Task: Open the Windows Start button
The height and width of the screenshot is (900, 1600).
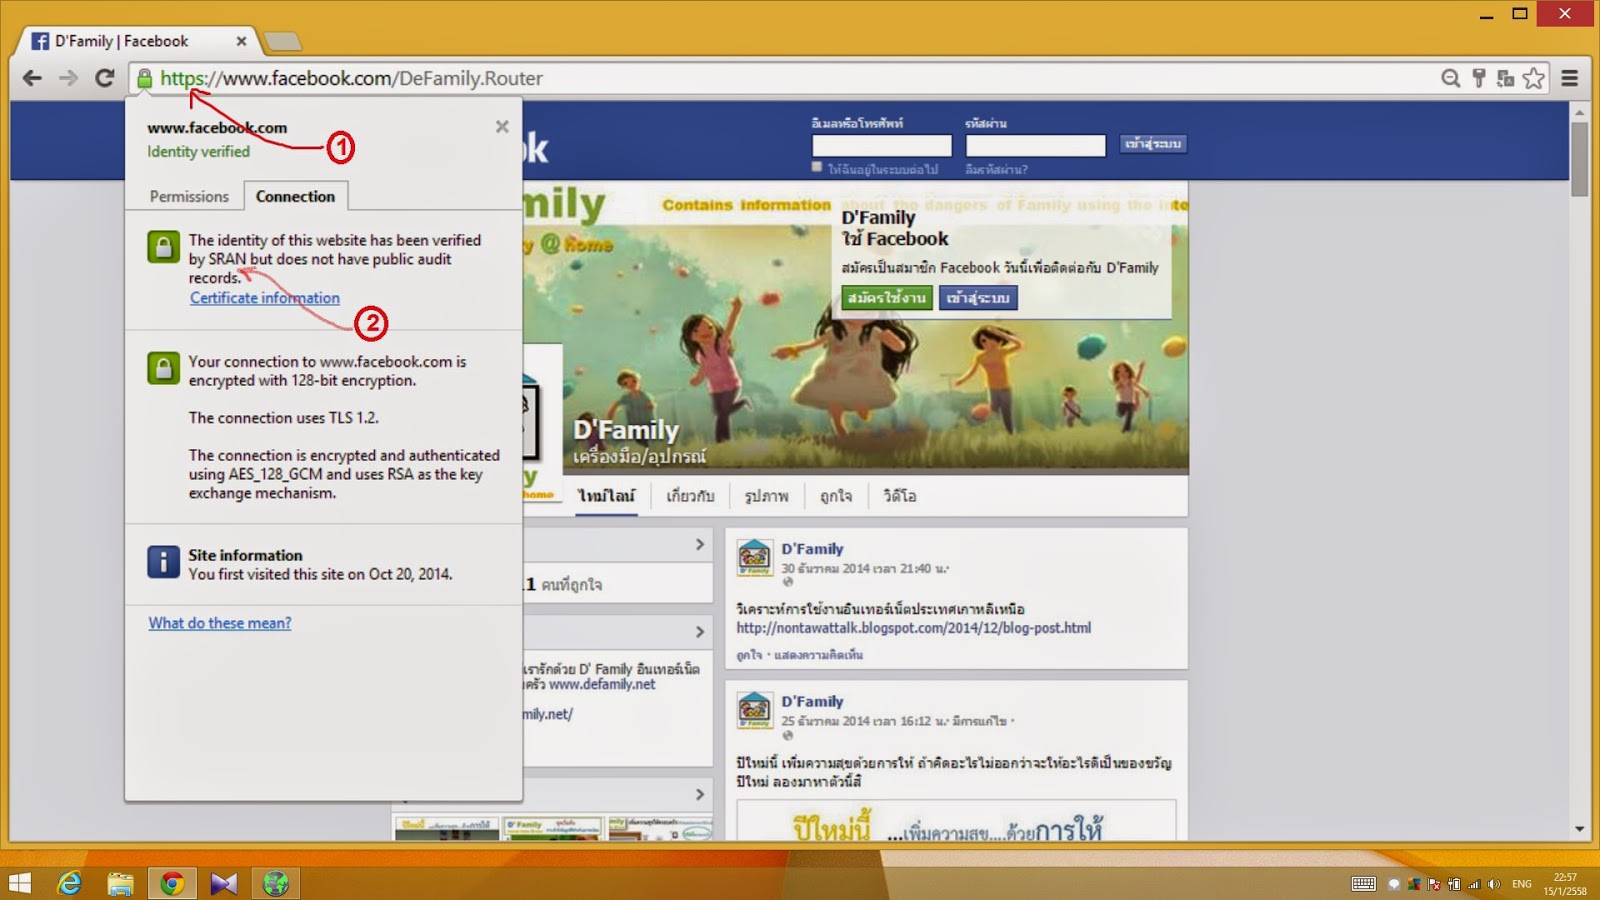Action: [x=20, y=883]
